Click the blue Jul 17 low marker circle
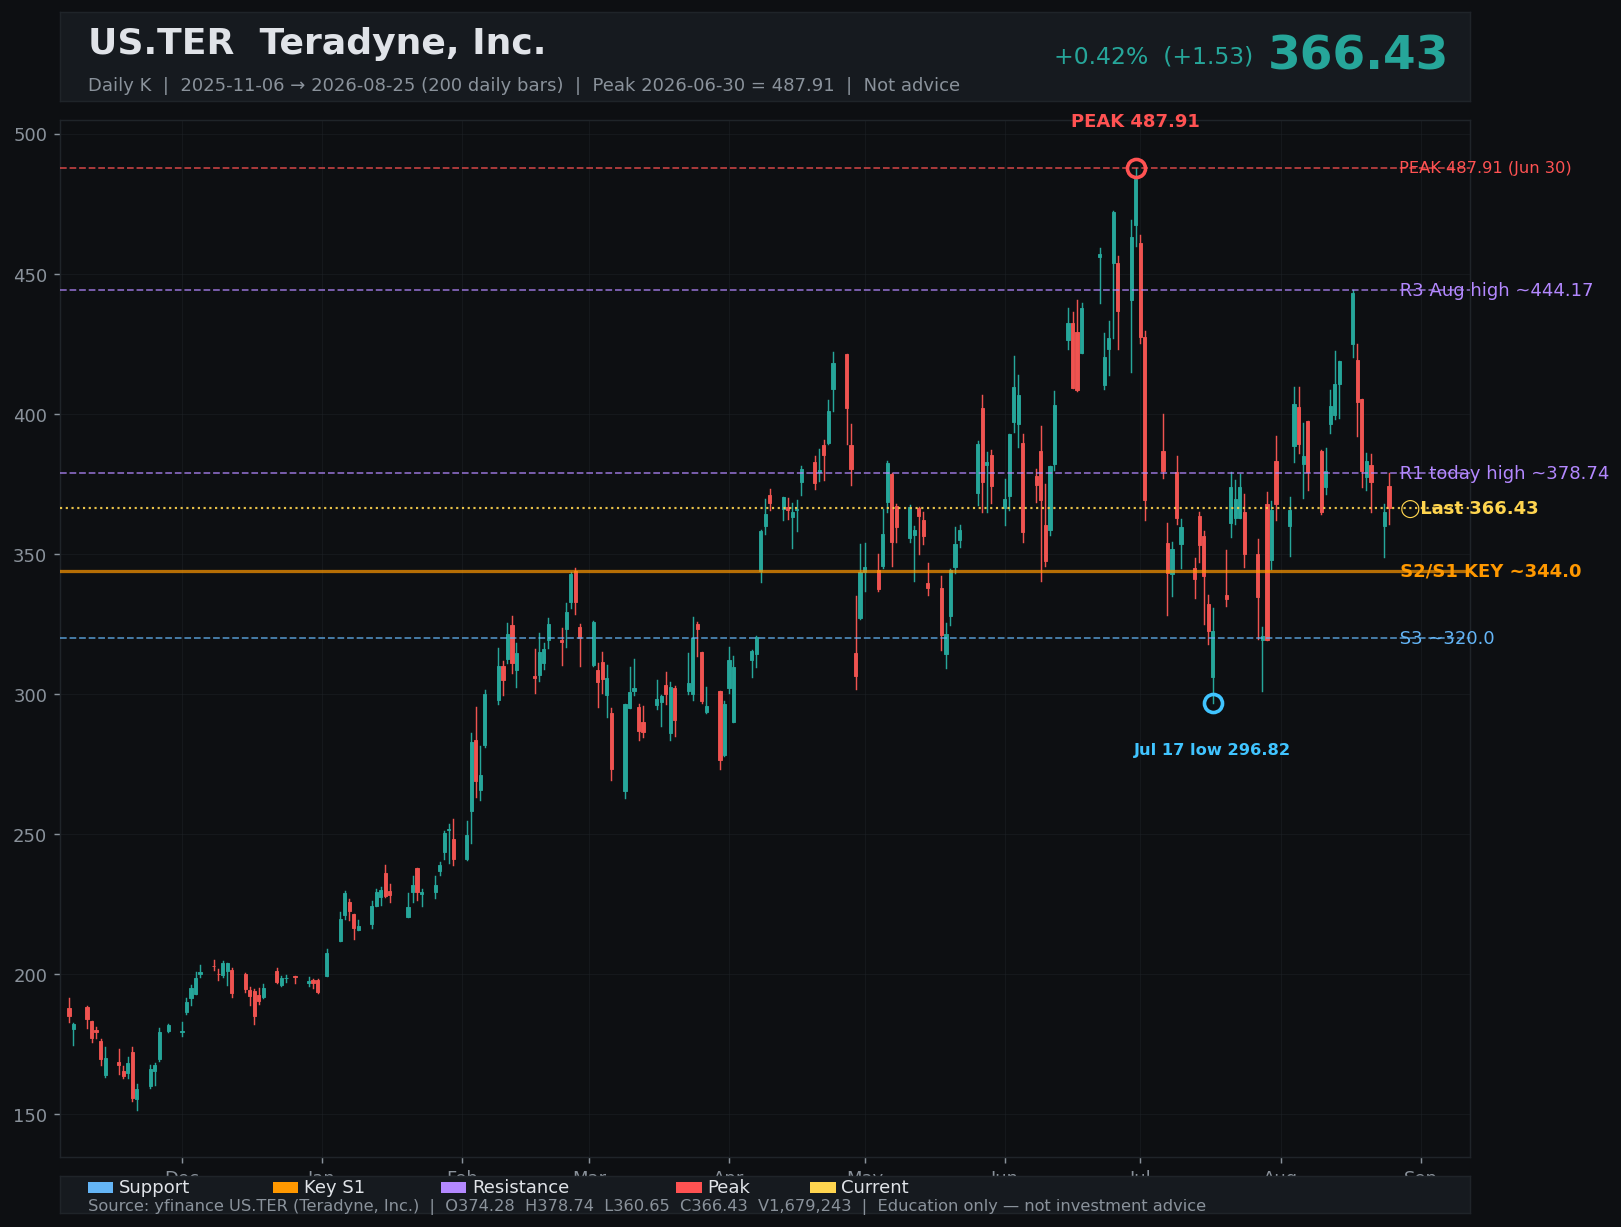This screenshot has width=1621, height=1227. [1213, 704]
